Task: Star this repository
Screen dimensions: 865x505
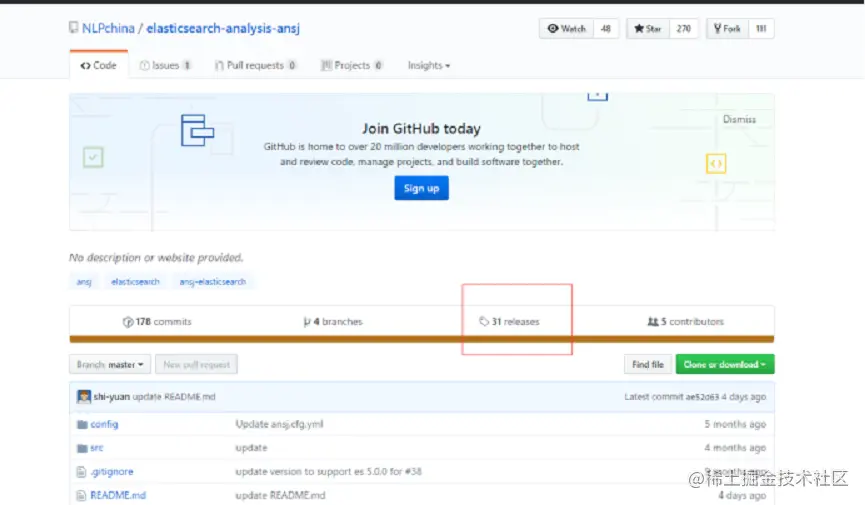Action: (x=648, y=29)
